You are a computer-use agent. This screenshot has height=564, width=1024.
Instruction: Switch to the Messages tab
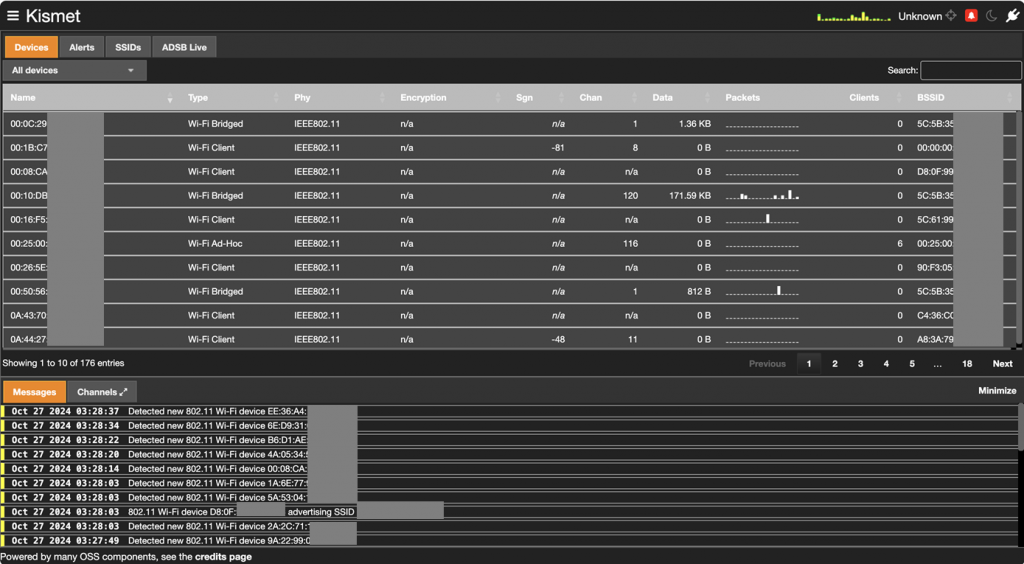34,392
